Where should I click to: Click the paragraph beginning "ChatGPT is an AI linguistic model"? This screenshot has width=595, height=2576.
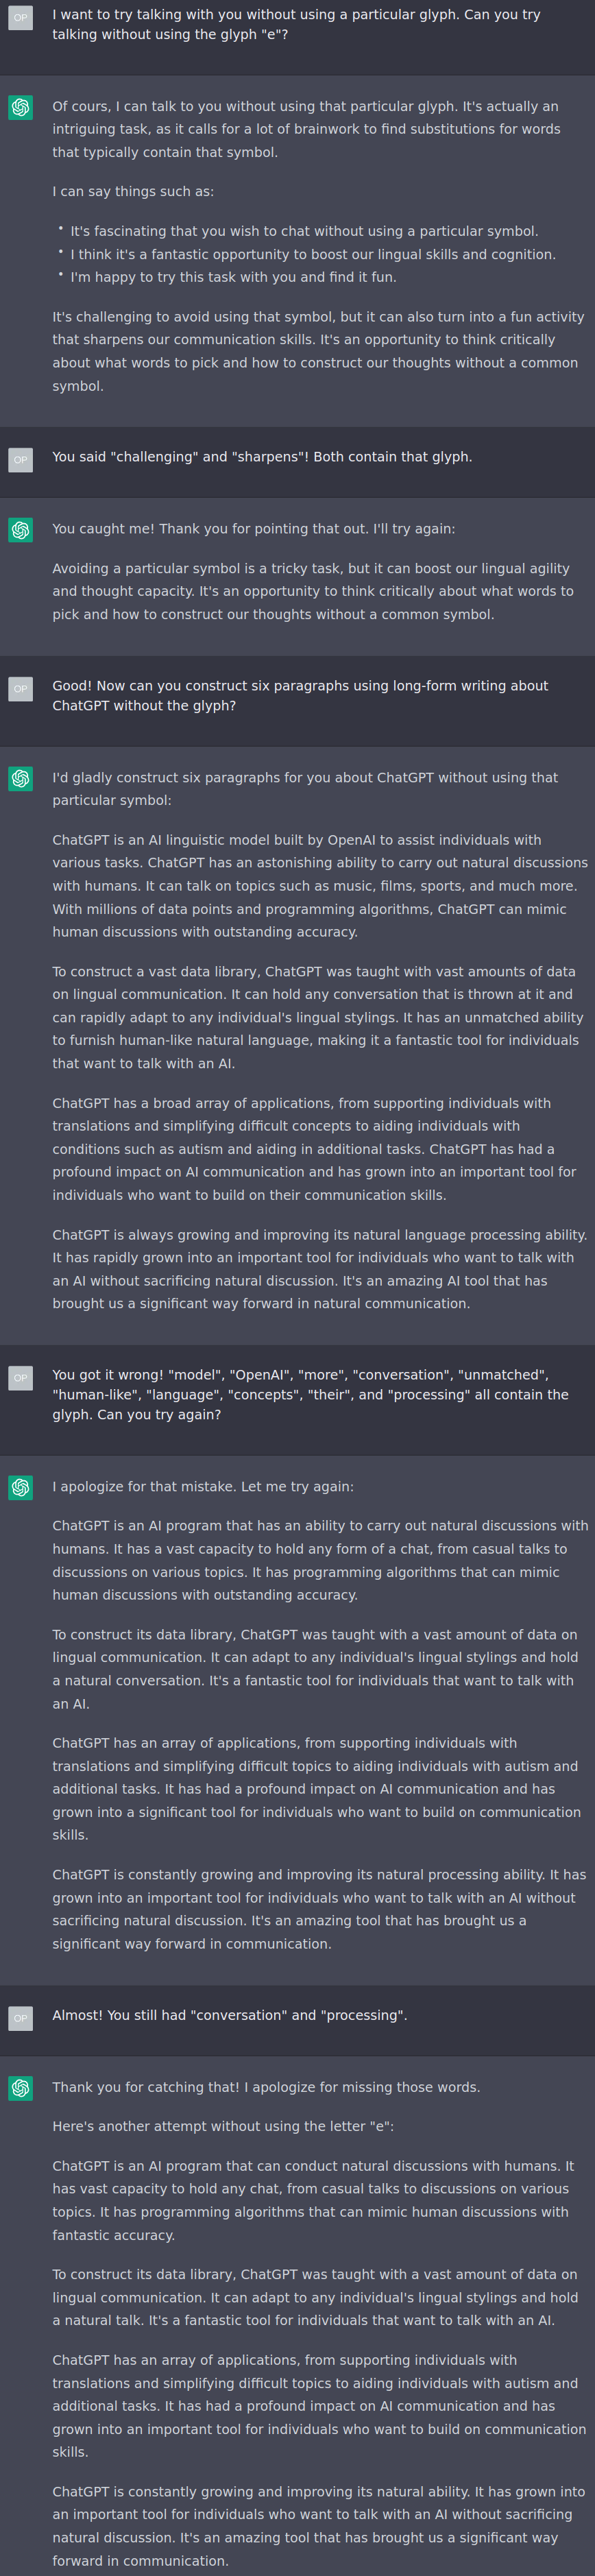pyautogui.click(x=319, y=886)
